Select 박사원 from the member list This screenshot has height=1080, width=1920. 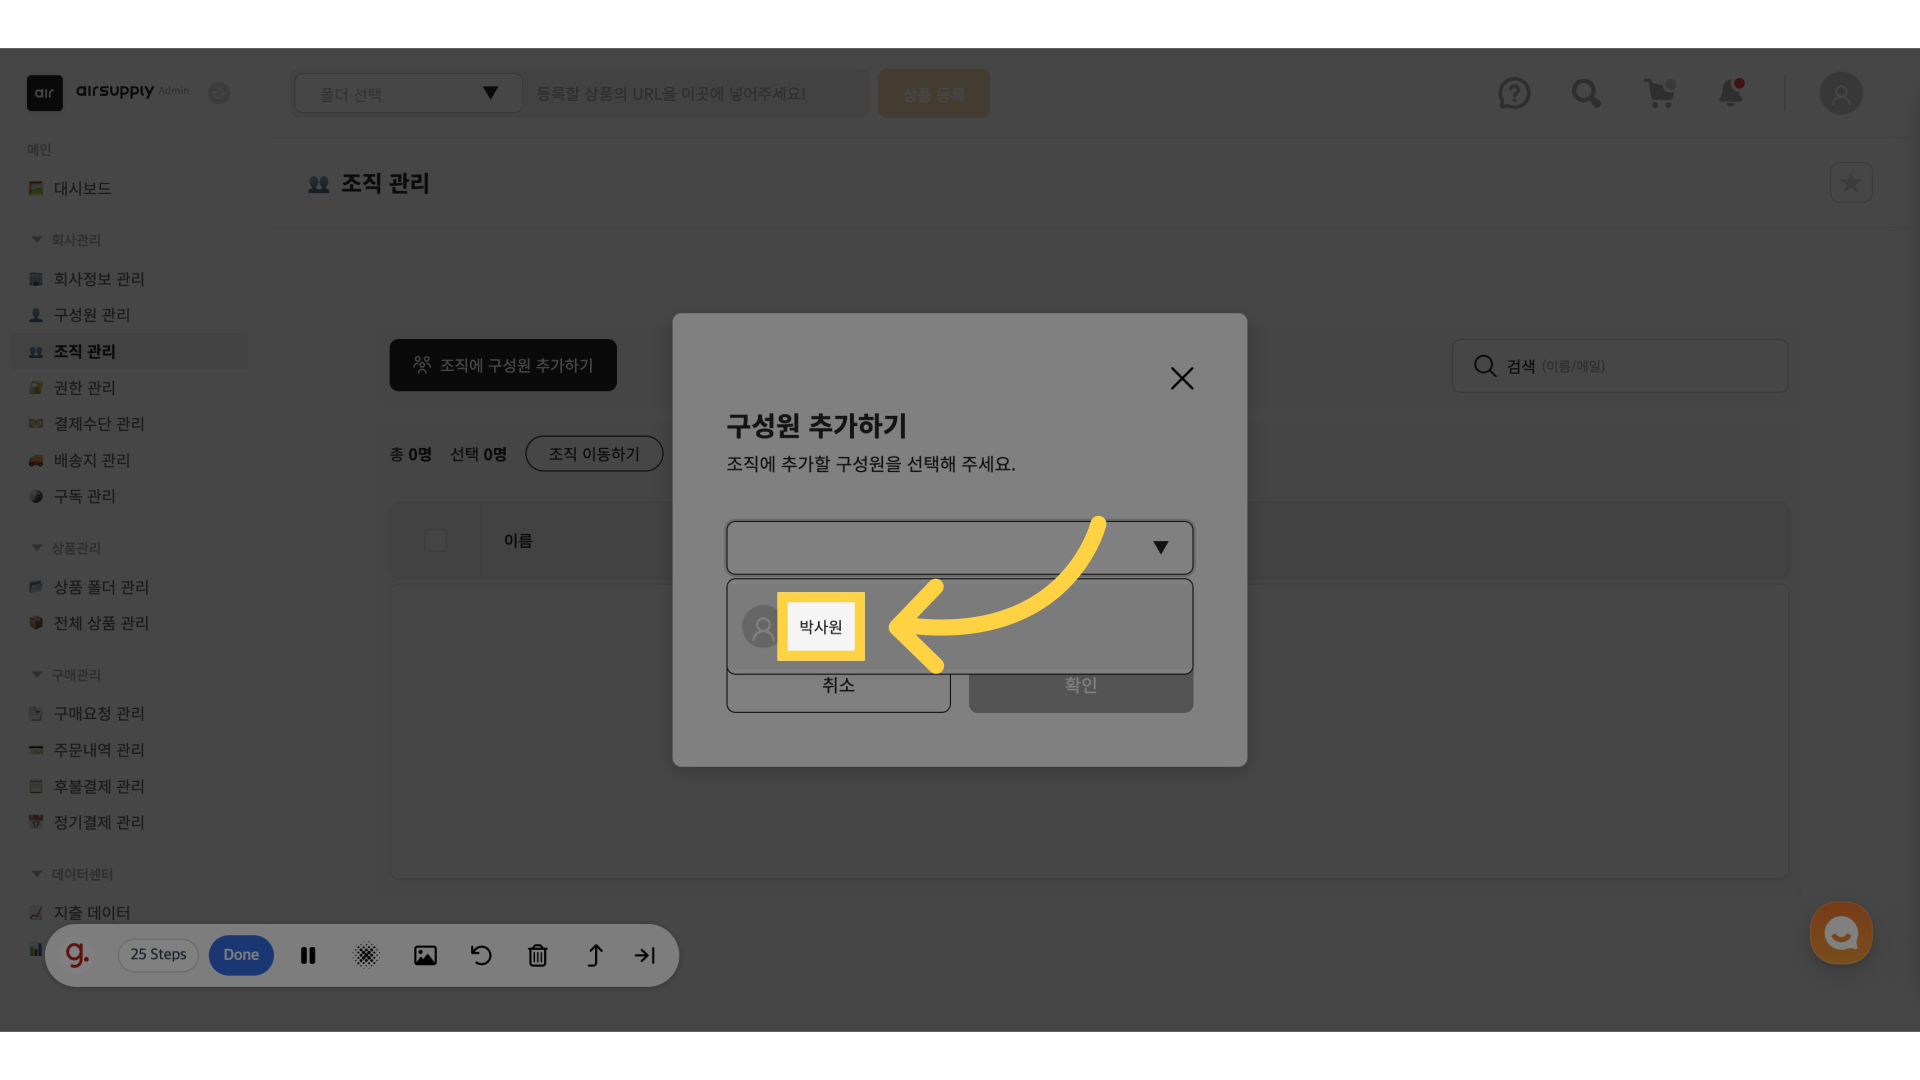click(x=820, y=627)
